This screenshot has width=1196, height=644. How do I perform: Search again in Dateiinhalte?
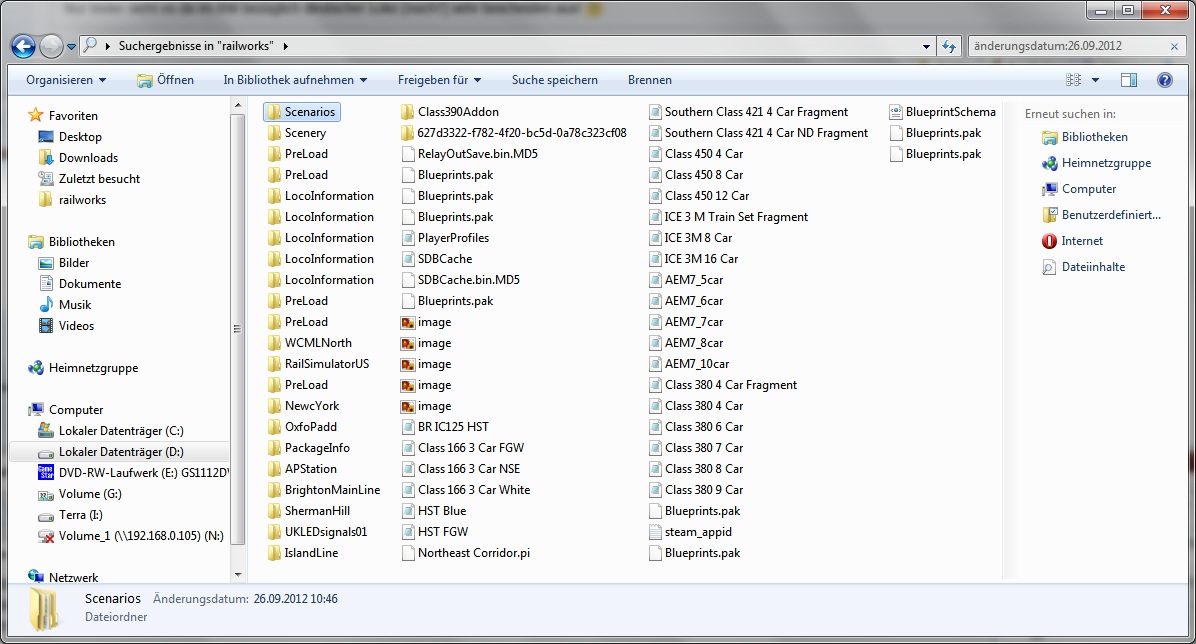point(1093,267)
